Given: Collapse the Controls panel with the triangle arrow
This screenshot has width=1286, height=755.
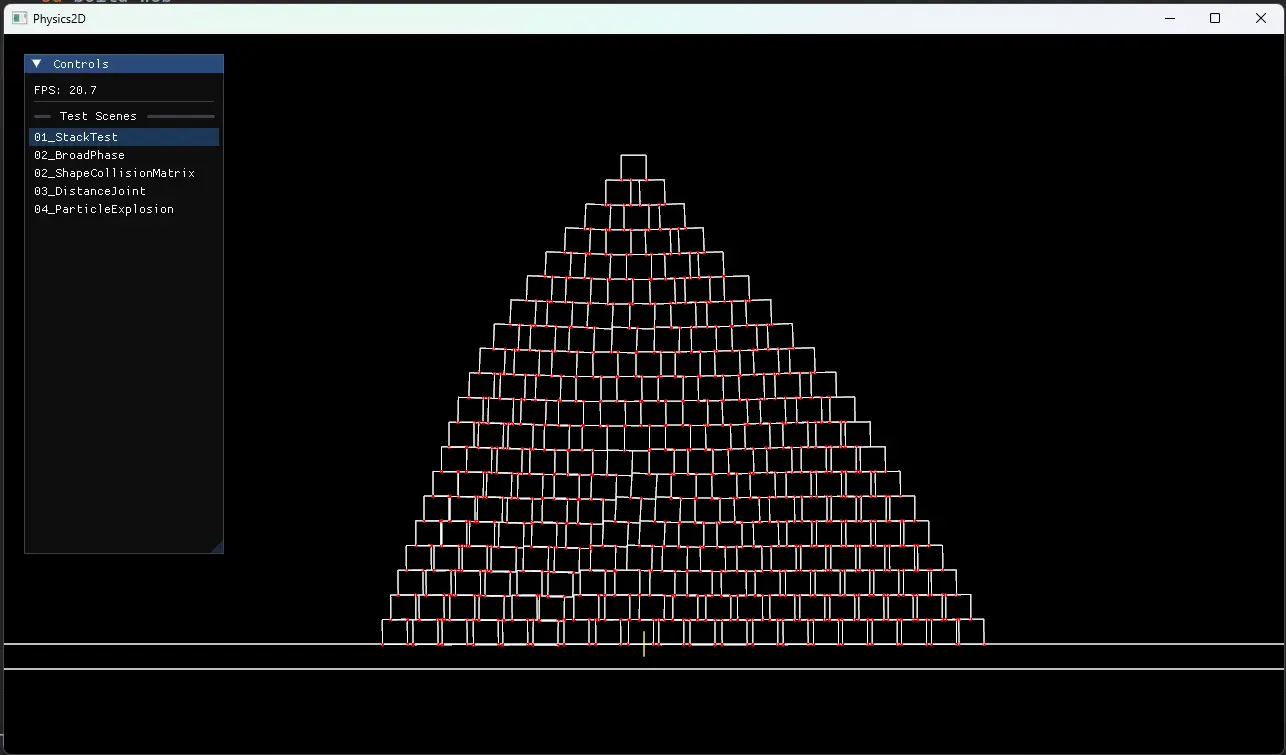Looking at the screenshot, I should [x=37, y=64].
